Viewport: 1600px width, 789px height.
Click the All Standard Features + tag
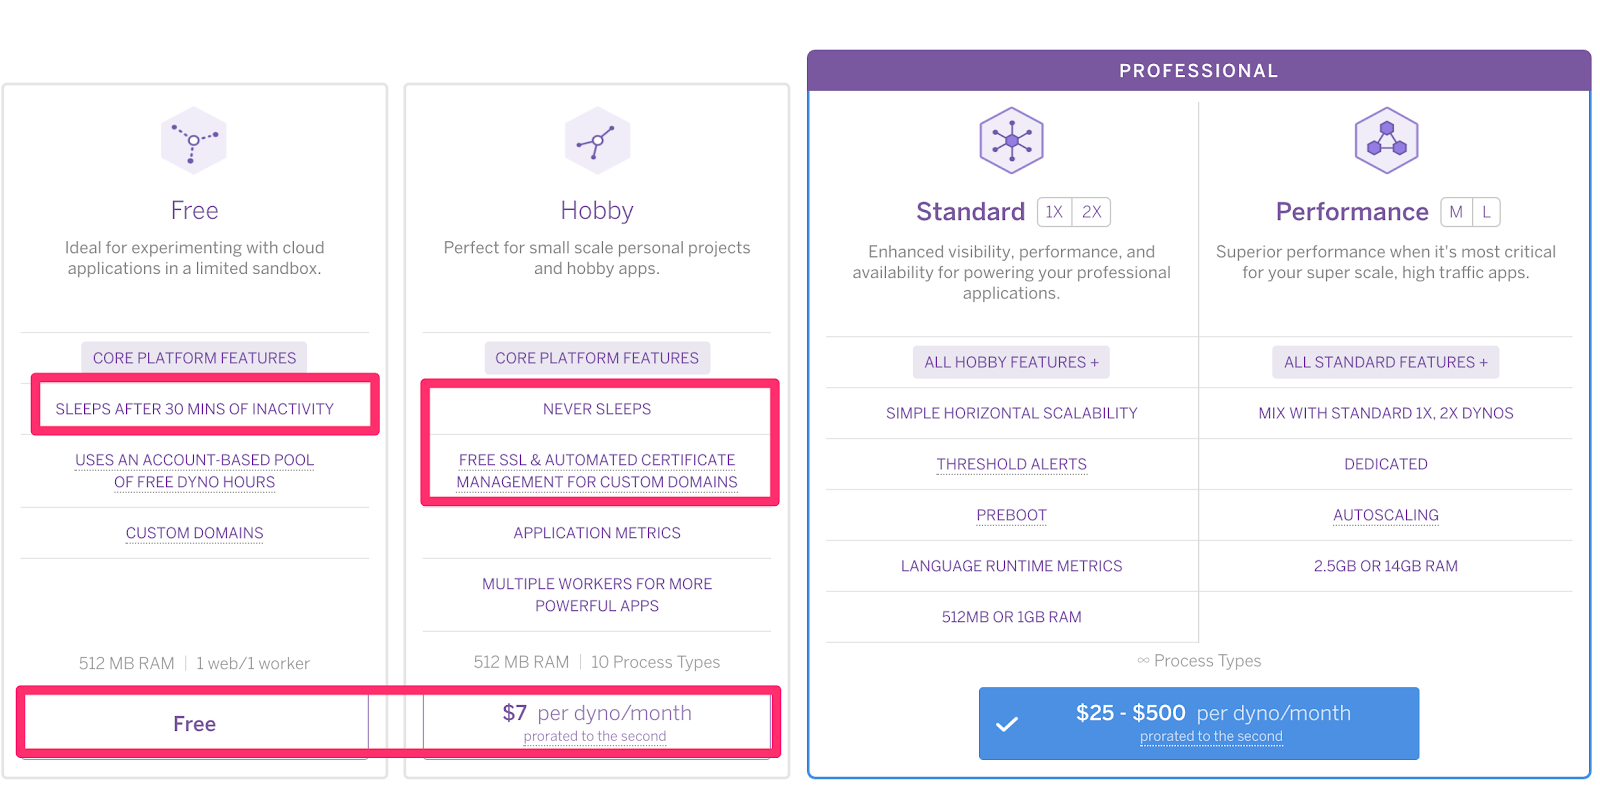pyautogui.click(x=1385, y=362)
